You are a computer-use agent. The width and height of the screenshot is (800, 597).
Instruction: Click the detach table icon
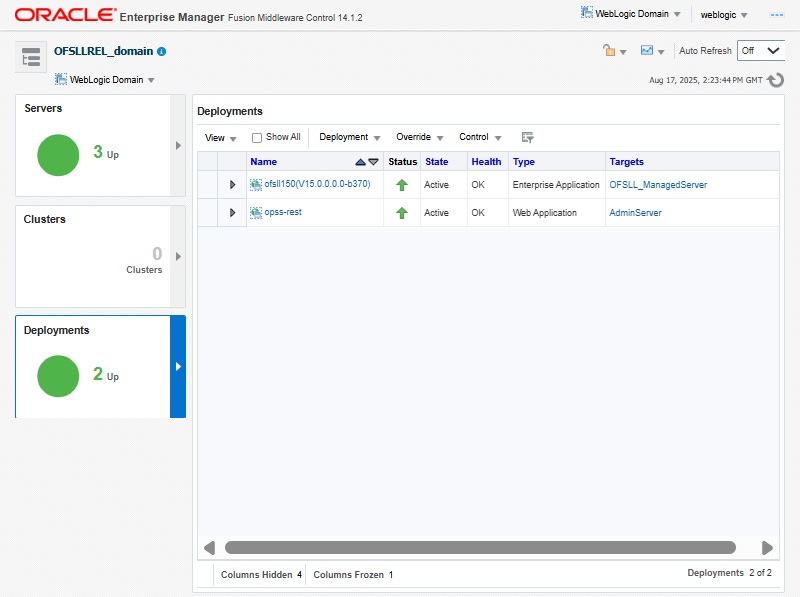pos(527,137)
